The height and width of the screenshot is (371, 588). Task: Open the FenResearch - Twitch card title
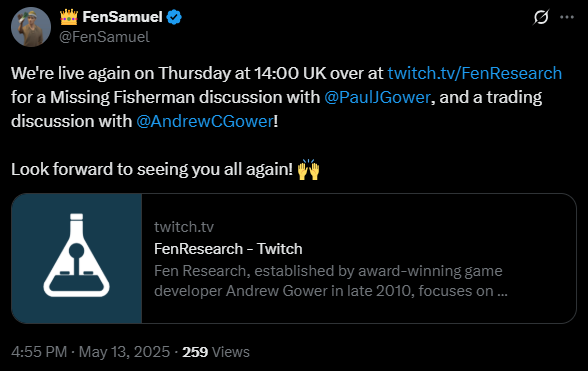pos(228,249)
